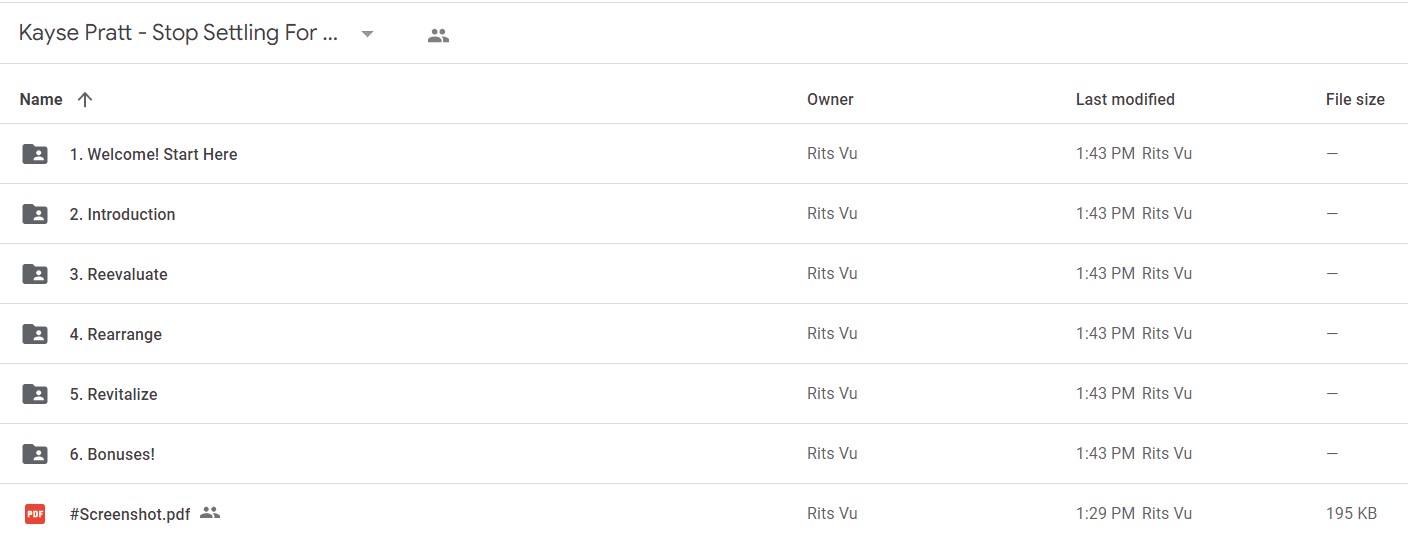Click the folder icon next to Reevaluate
1408x537 pixels.
[x=35, y=274]
